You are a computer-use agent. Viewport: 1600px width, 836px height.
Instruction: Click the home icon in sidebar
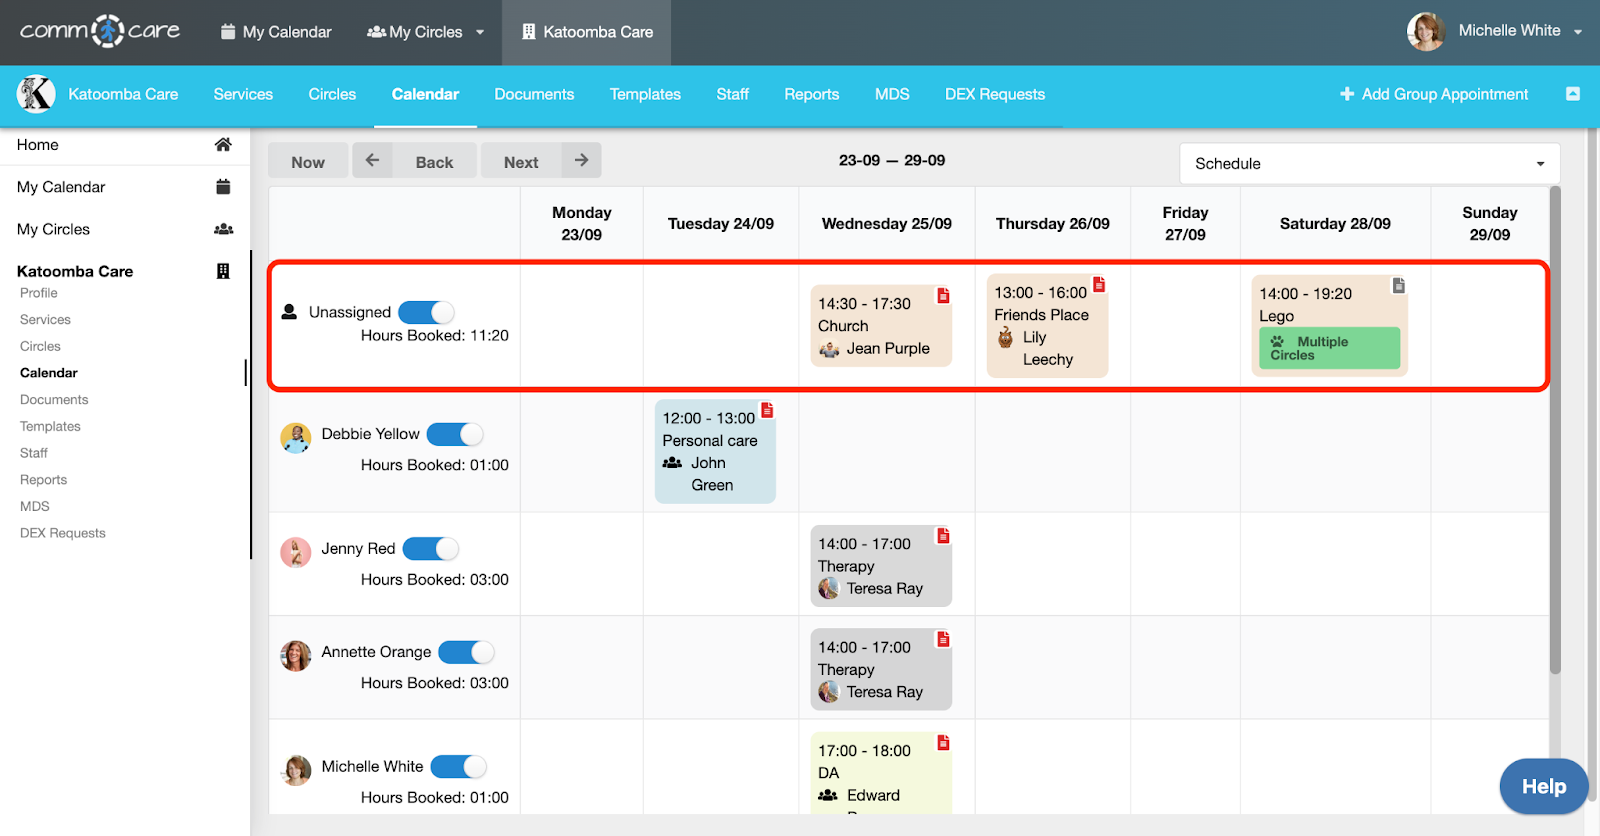tap(223, 145)
